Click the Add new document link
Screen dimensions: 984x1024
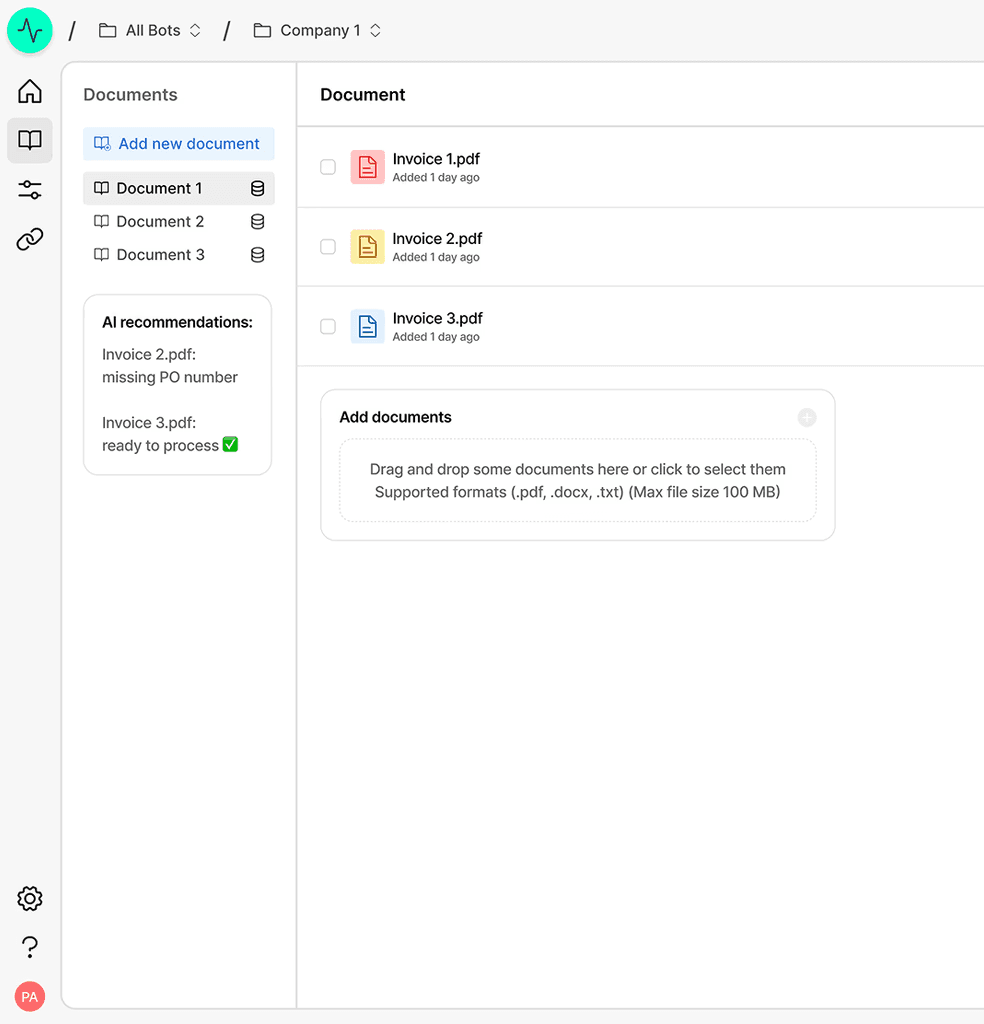point(178,143)
